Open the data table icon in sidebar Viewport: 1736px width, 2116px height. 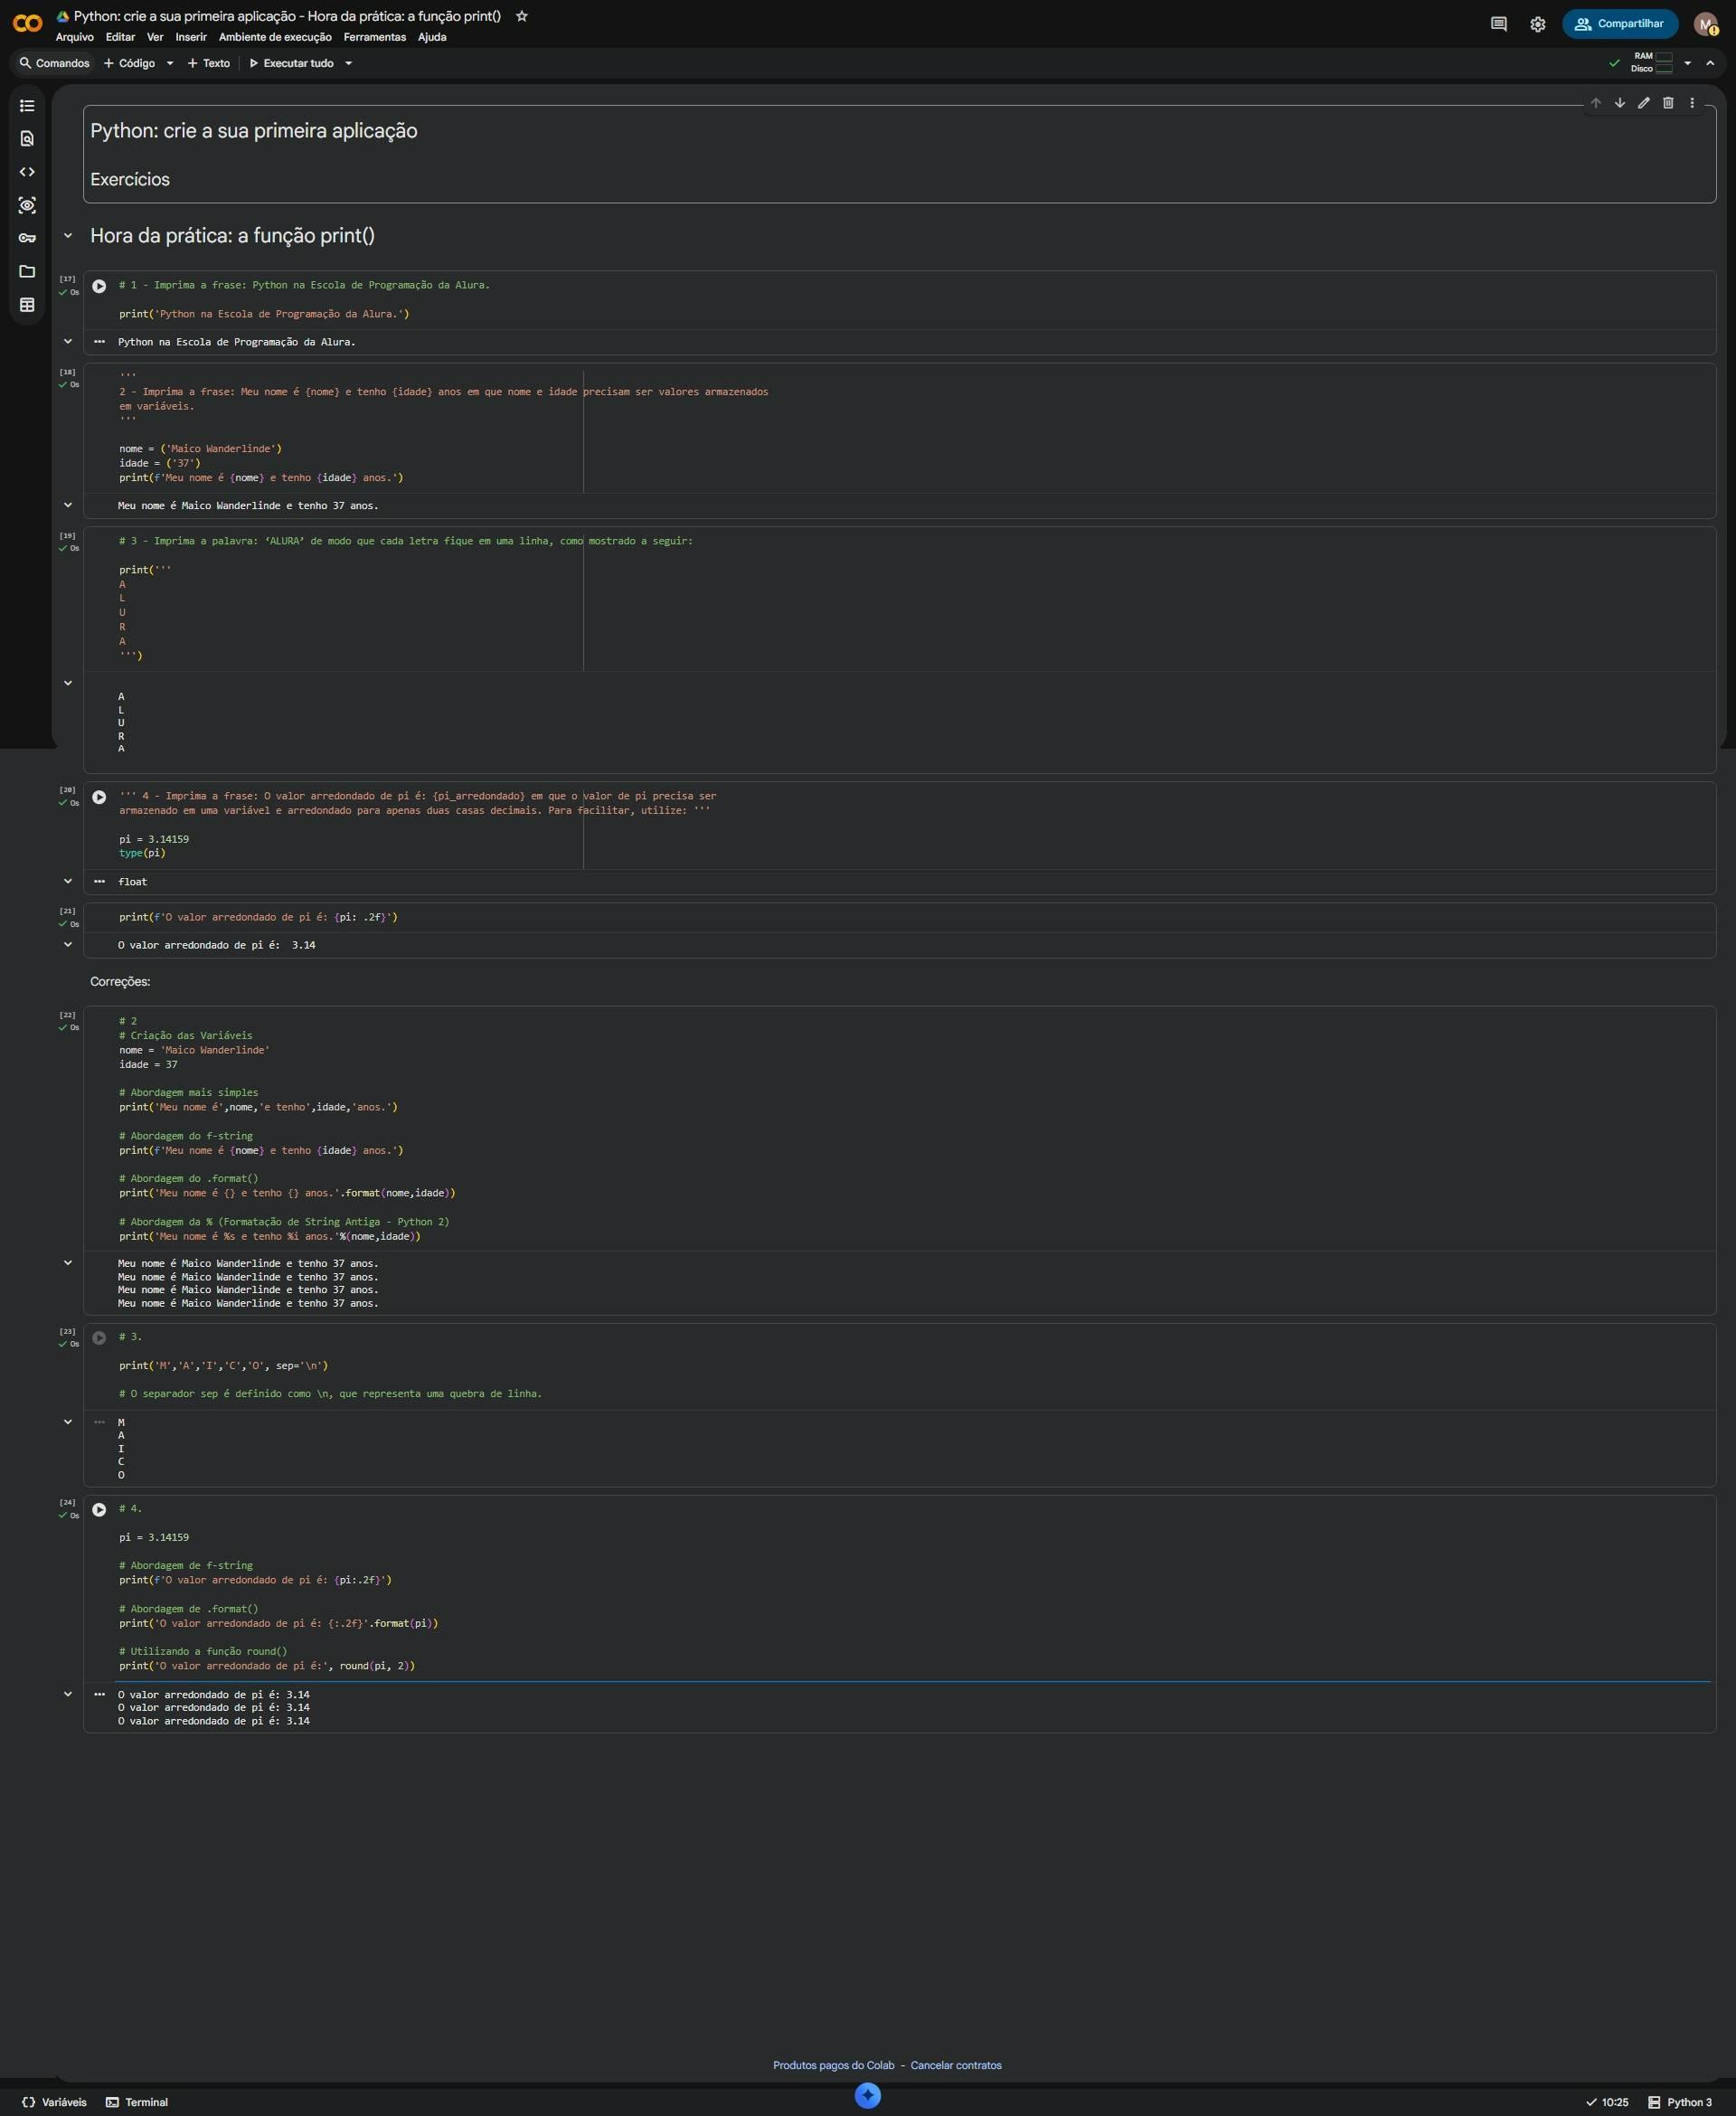coord(27,305)
